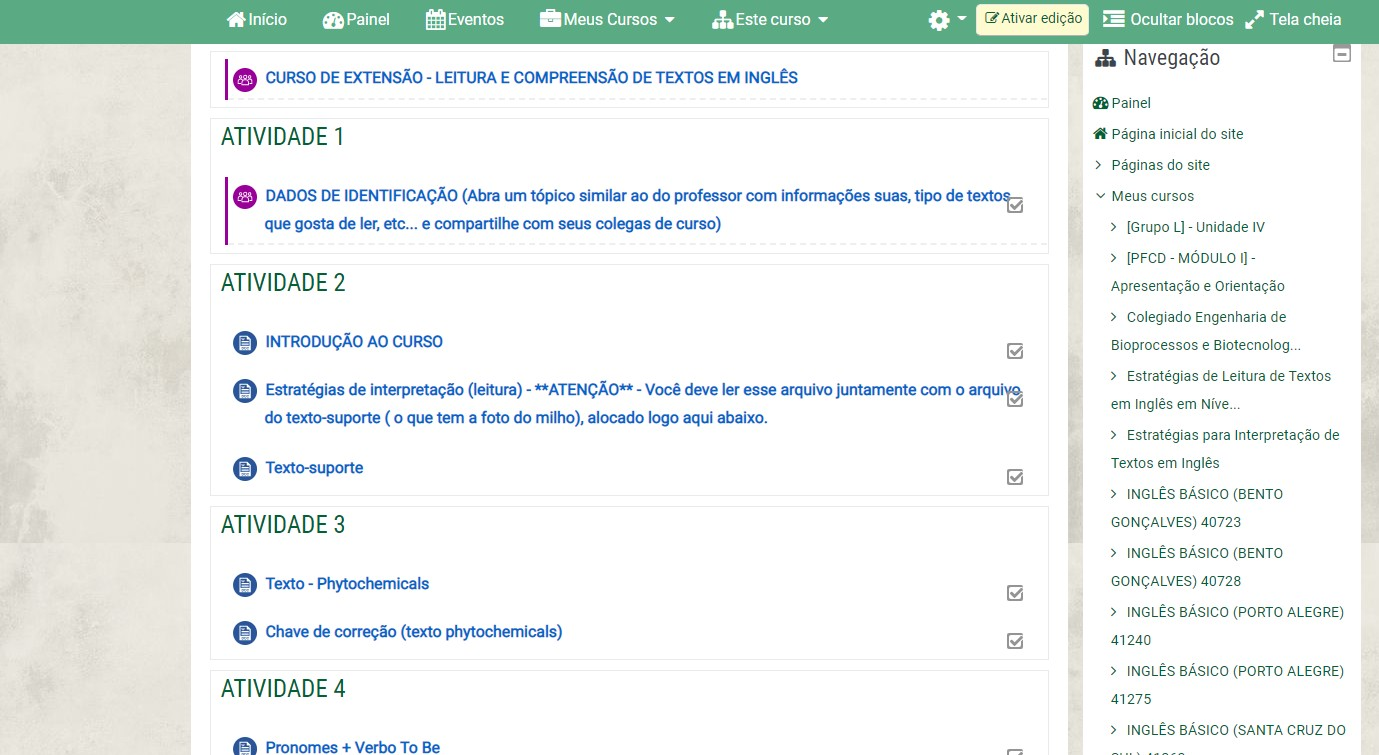Open Página inicial do site in navigation
The image size is (1379, 755).
click(x=1177, y=134)
